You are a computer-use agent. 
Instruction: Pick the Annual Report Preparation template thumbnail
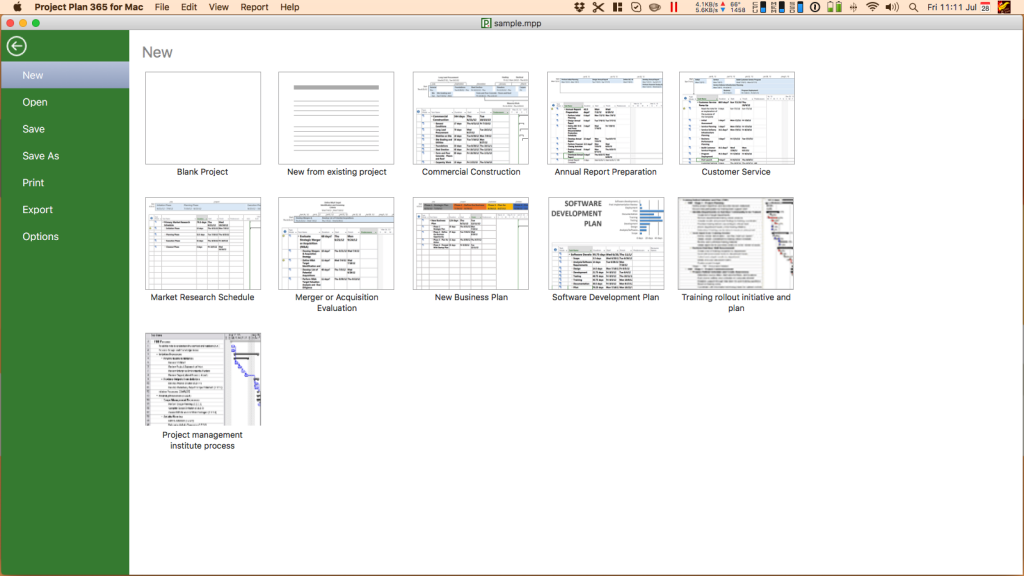tap(605, 118)
